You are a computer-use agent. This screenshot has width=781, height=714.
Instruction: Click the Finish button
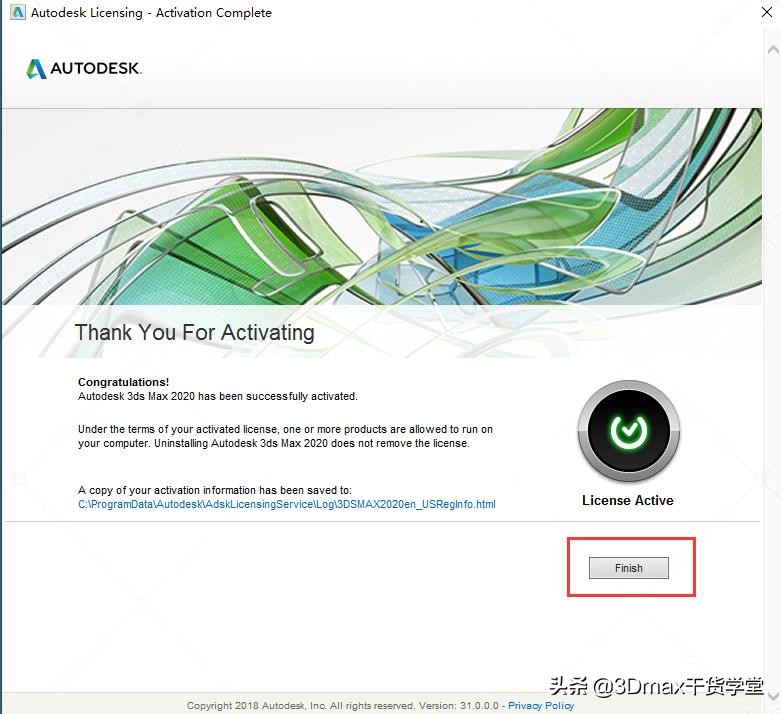629,568
